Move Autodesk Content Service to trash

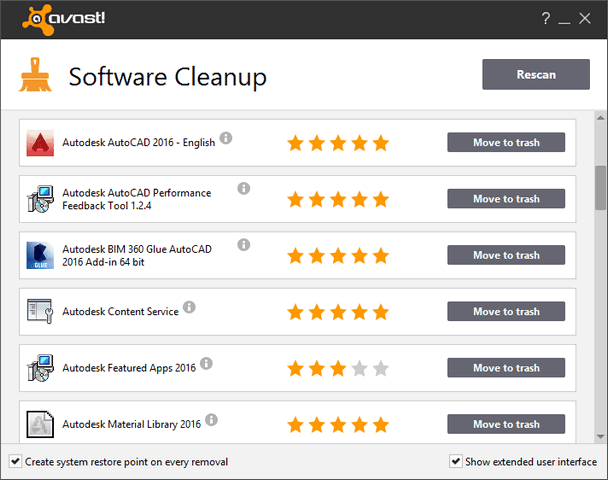click(506, 311)
